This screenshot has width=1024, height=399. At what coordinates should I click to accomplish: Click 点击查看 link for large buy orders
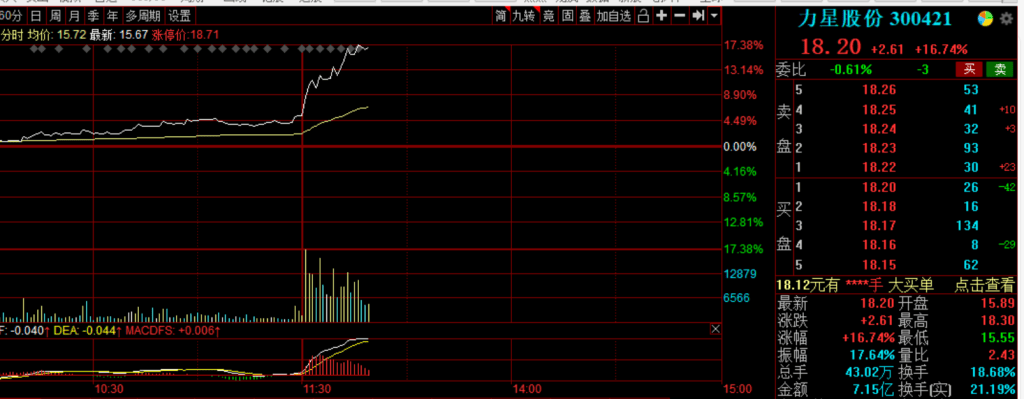(x=984, y=285)
